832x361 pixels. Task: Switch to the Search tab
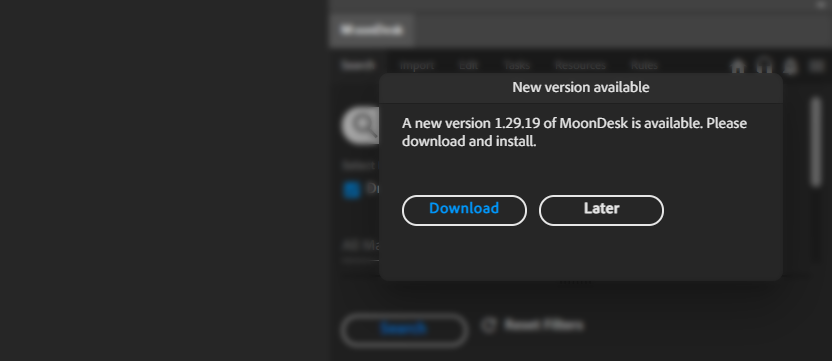(358, 65)
